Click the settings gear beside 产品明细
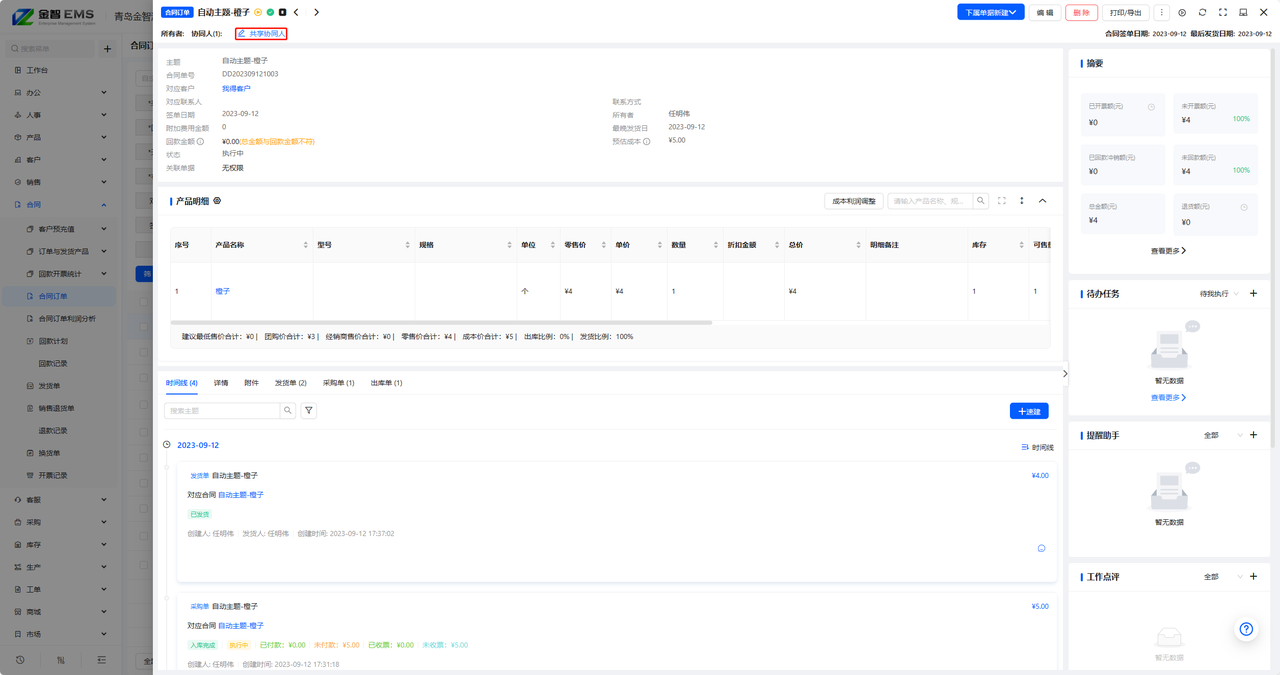The width and height of the screenshot is (1280, 675). pos(217,201)
